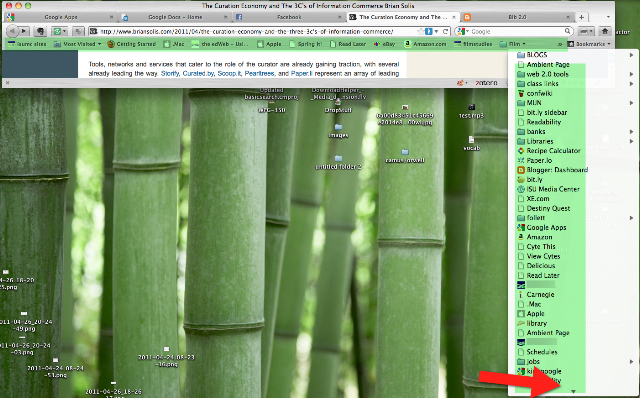
Task: Open Film folder dropdown in bookmarks bar
Action: click(513, 44)
